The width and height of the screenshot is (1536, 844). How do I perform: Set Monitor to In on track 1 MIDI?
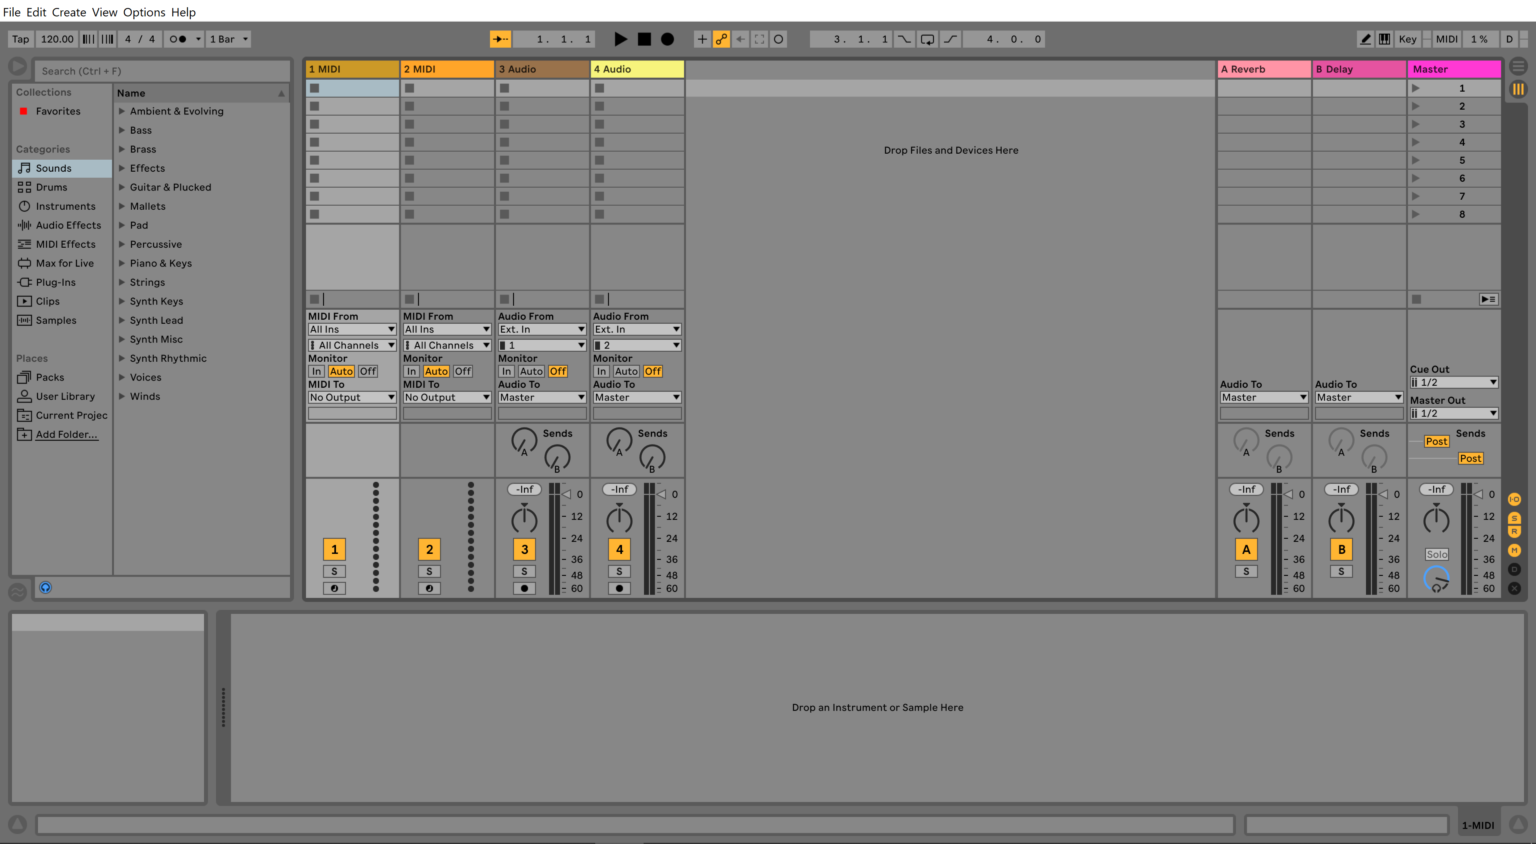tap(316, 371)
